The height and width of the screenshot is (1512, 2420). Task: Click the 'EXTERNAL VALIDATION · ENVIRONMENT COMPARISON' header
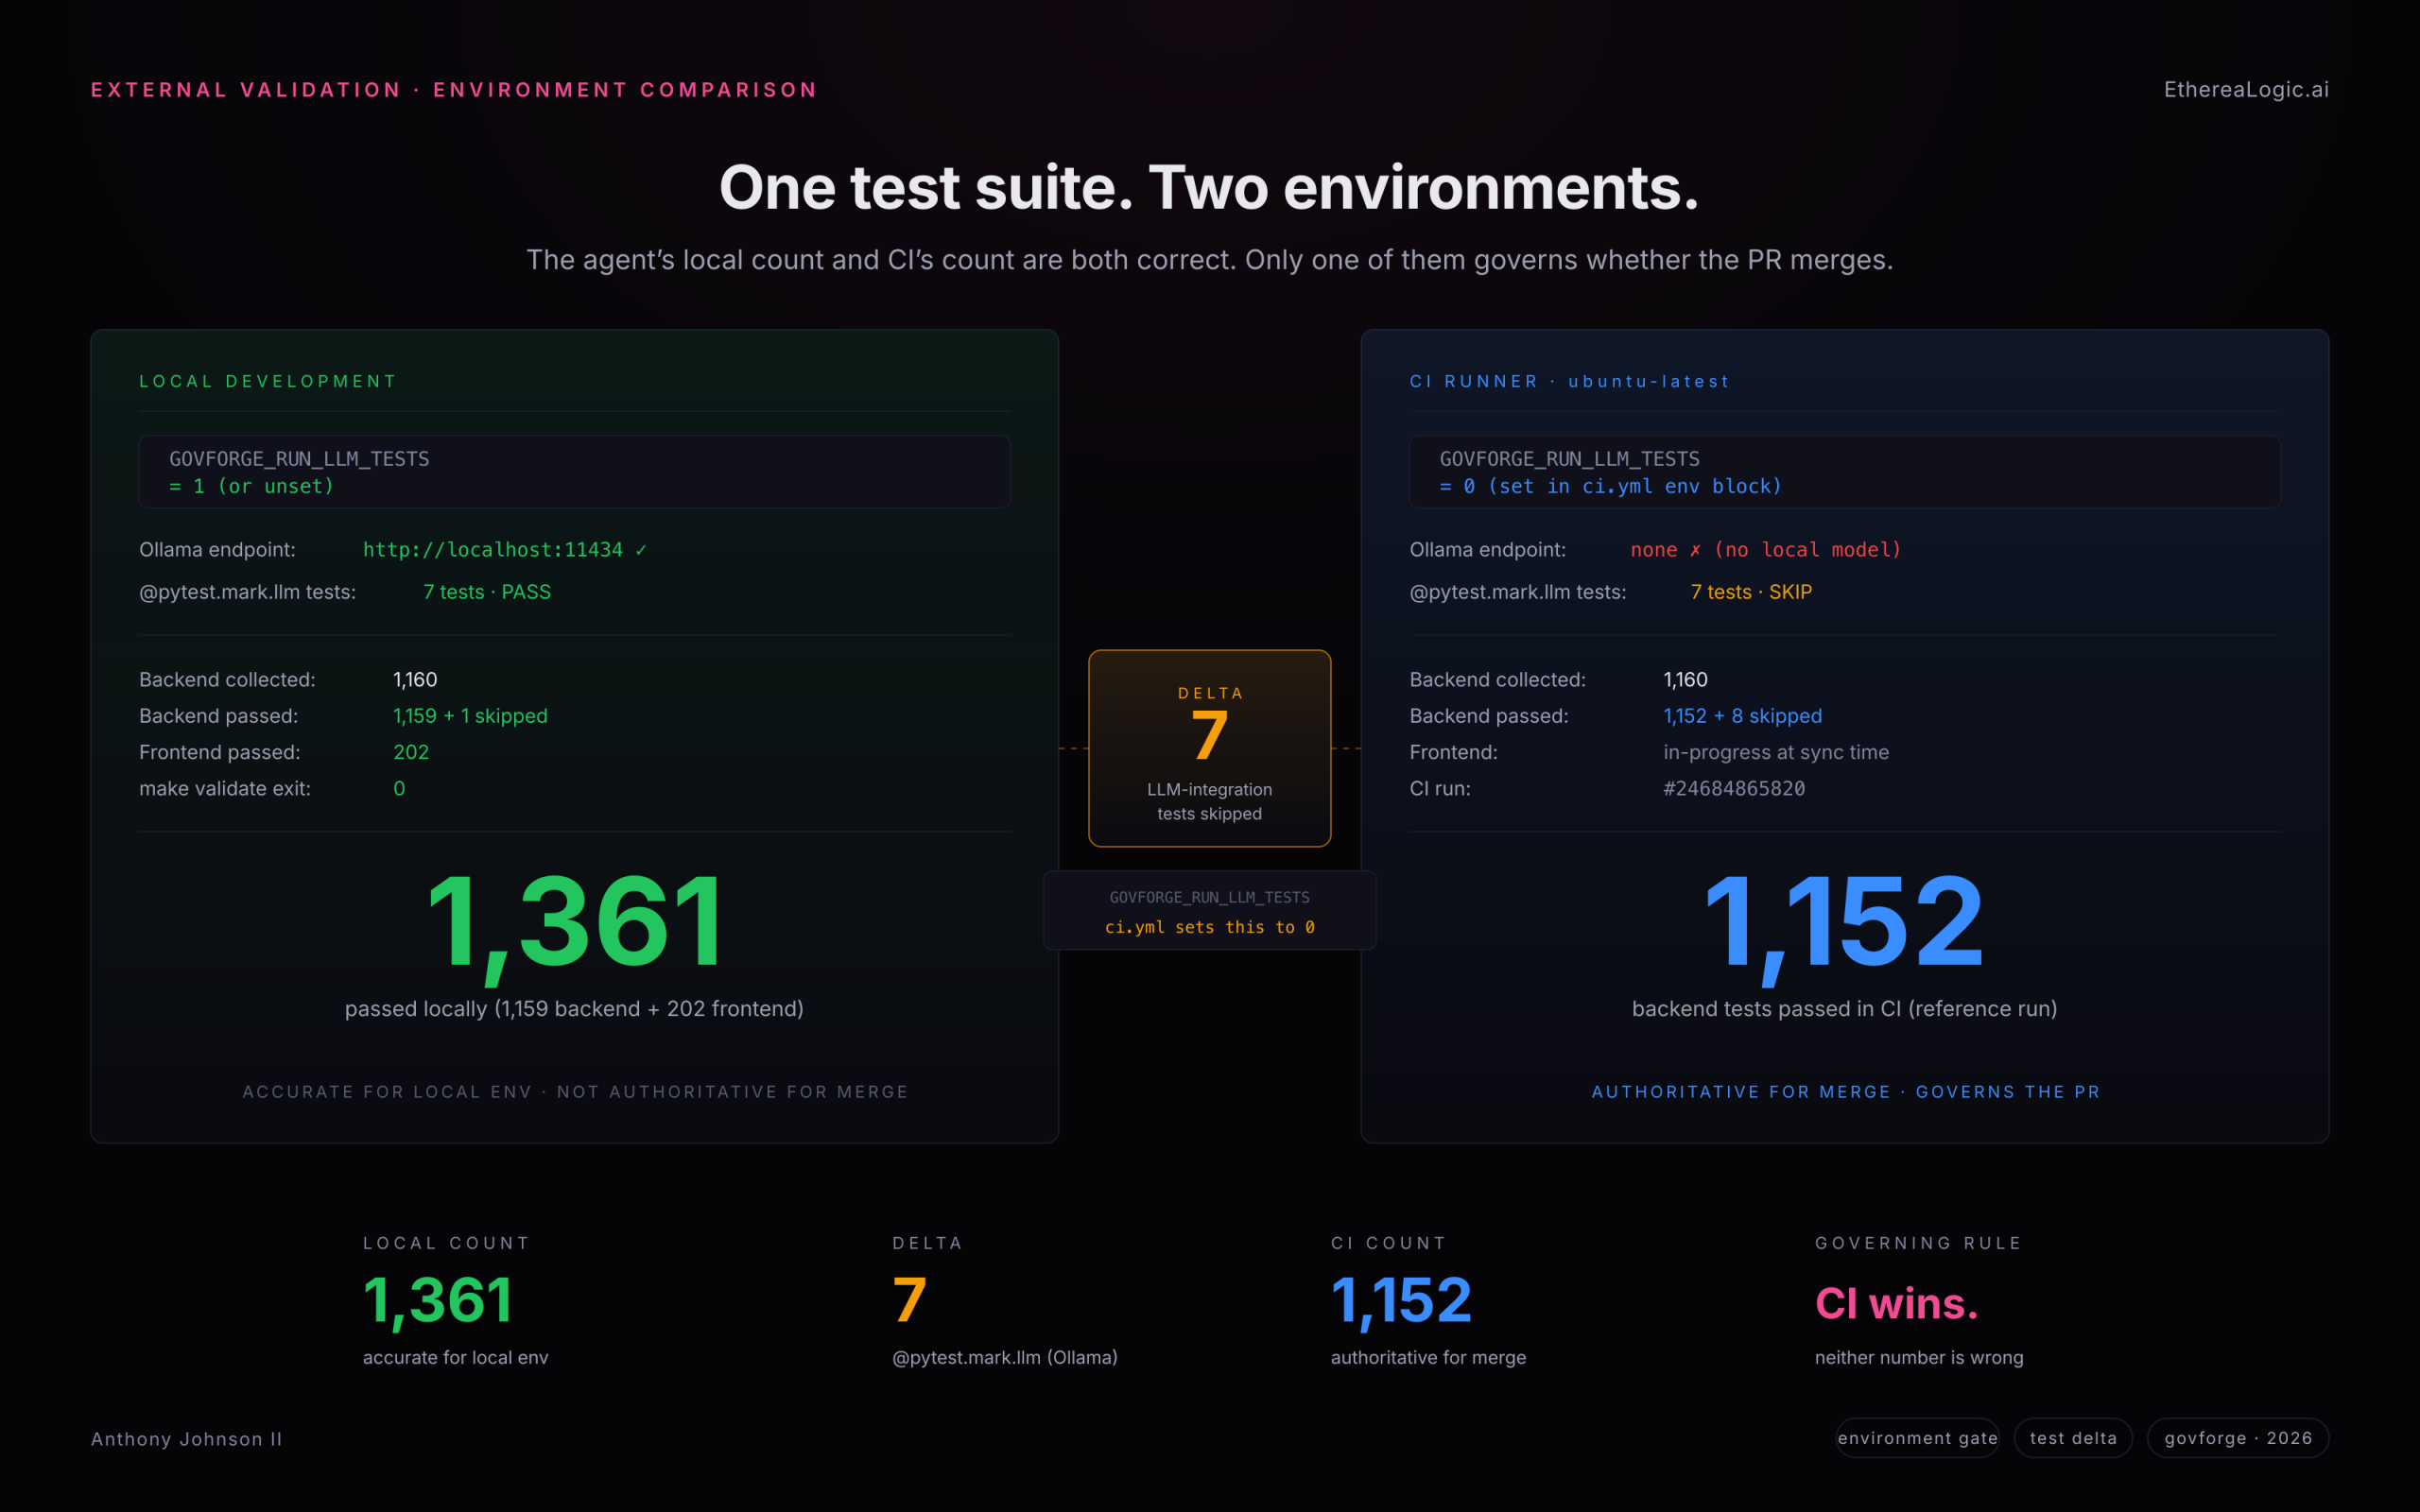point(455,90)
